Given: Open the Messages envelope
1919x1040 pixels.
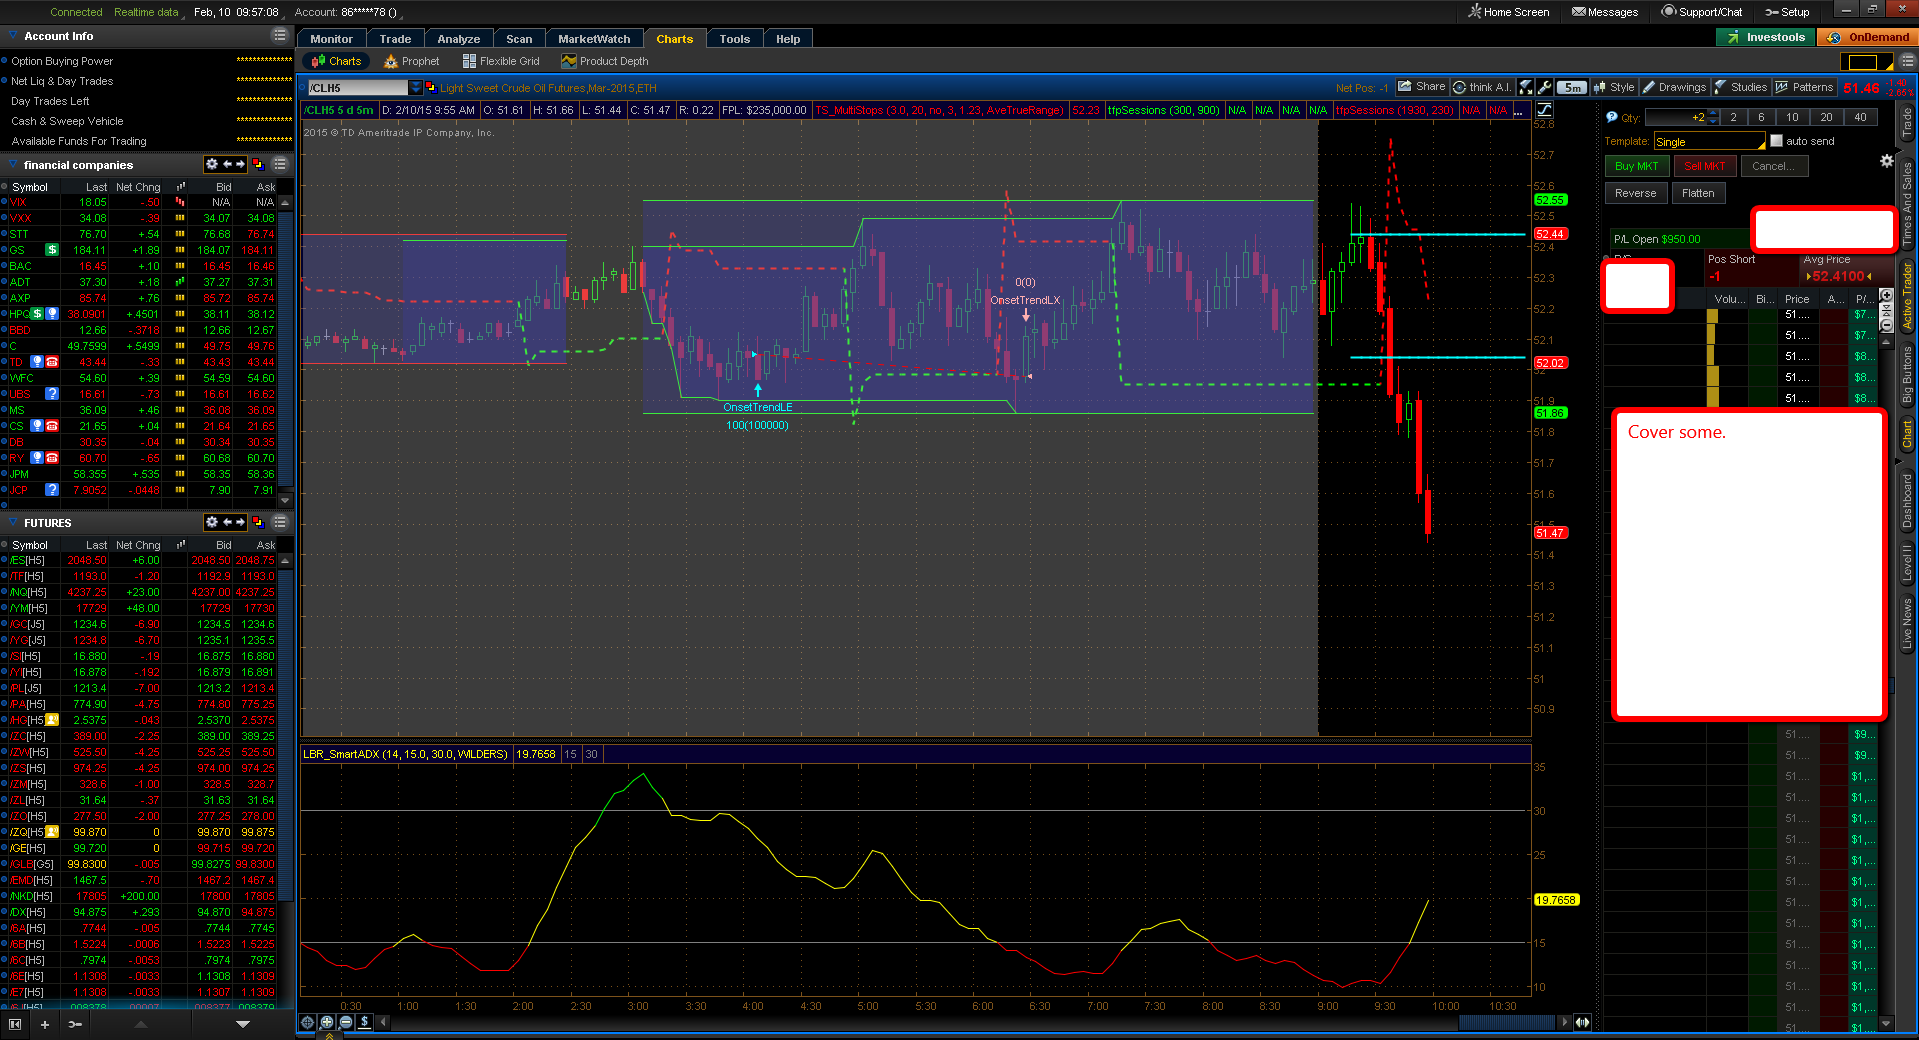Looking at the screenshot, I should (1605, 12).
